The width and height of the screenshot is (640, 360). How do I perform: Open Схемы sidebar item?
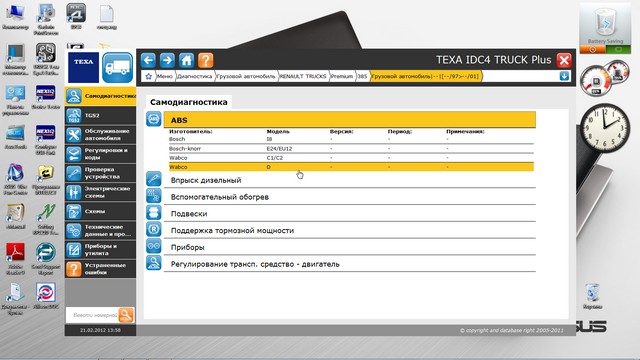click(100, 211)
